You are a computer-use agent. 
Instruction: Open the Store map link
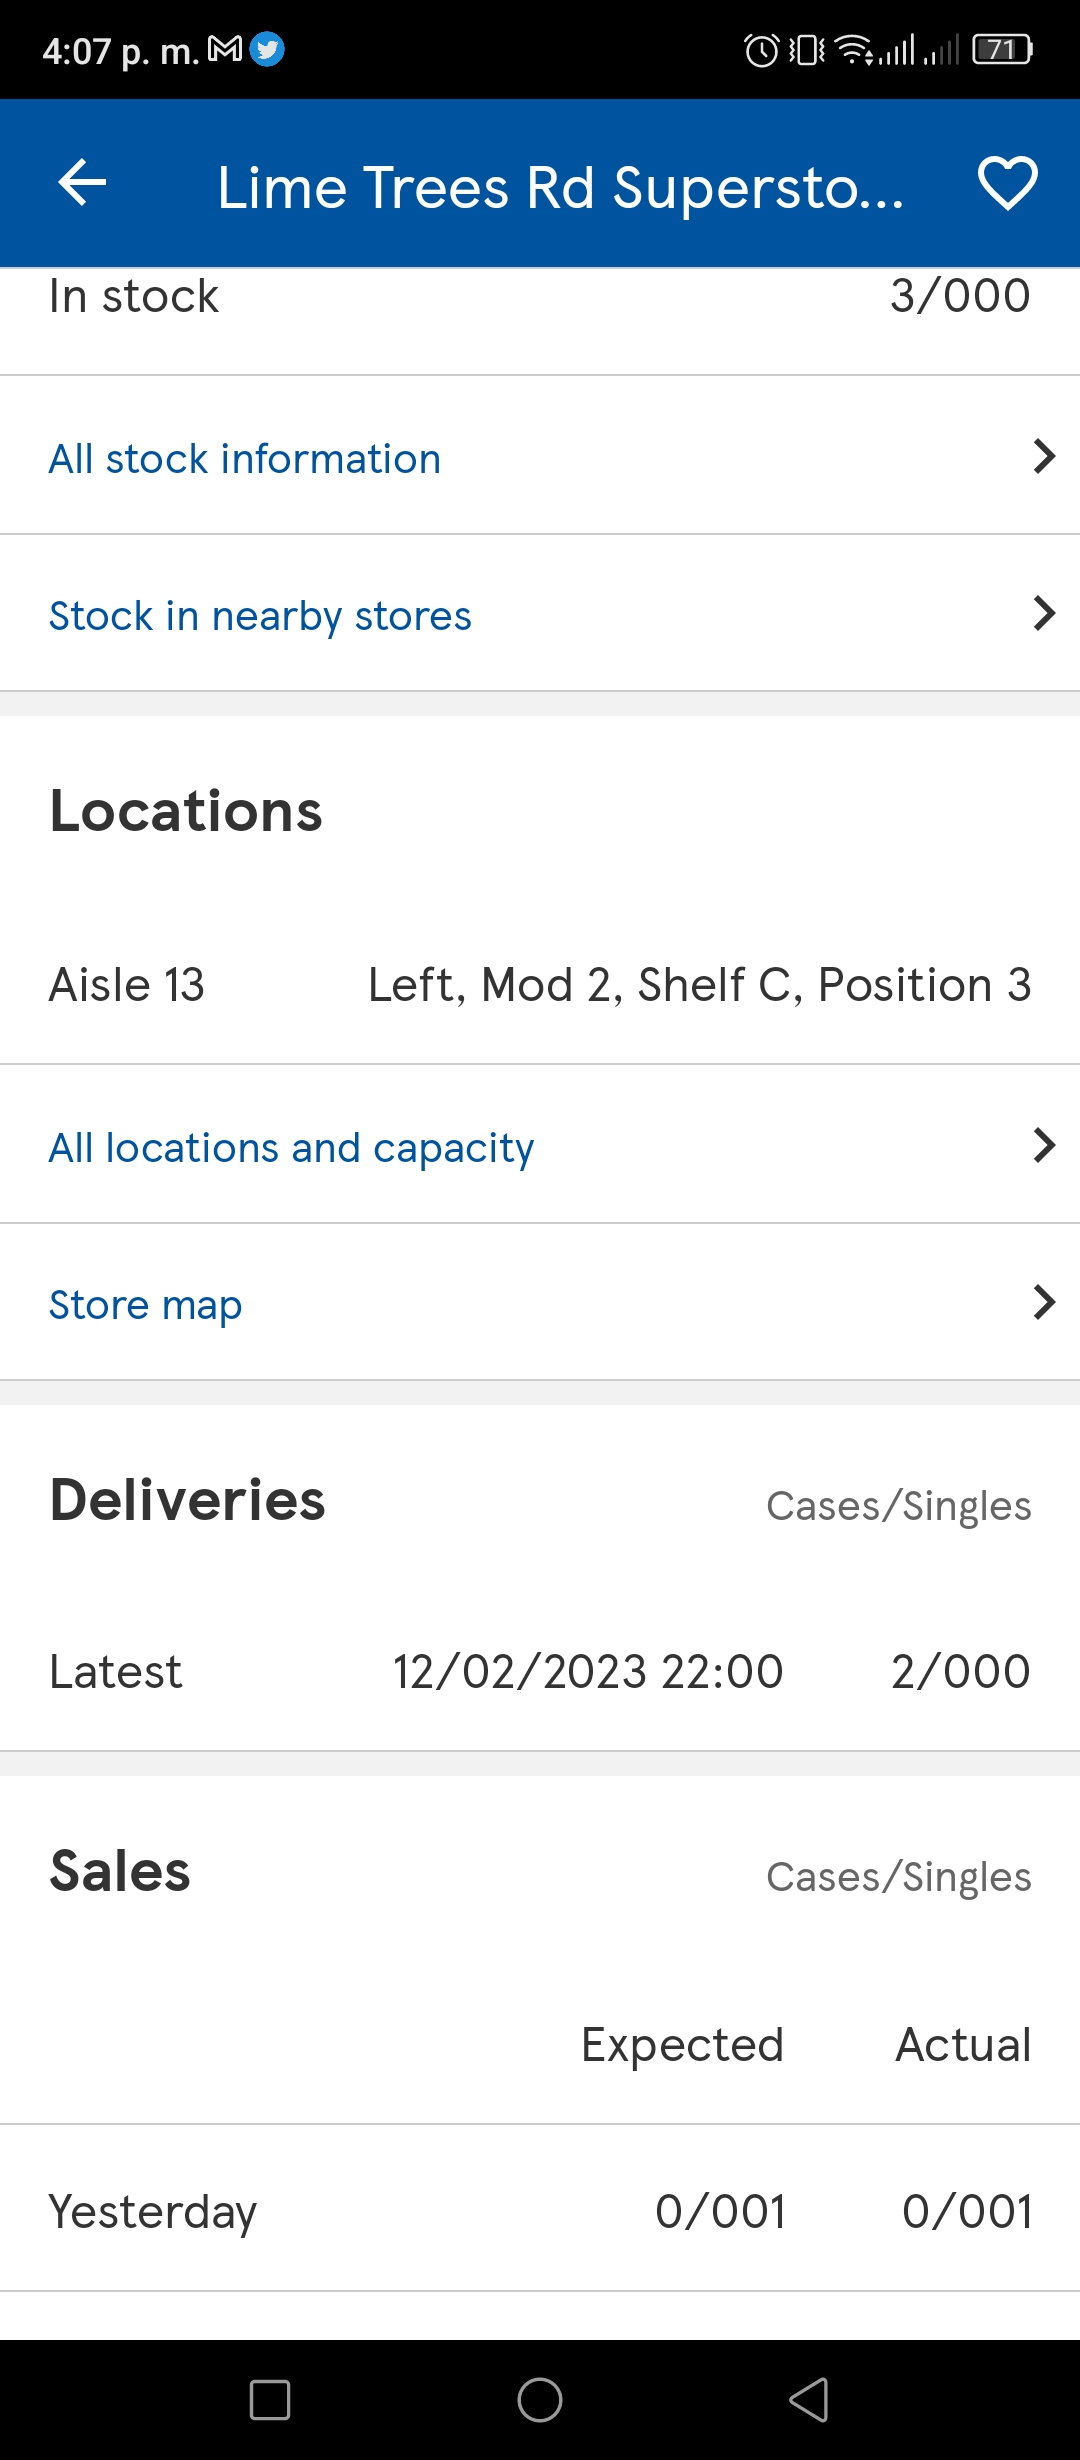point(145,1305)
